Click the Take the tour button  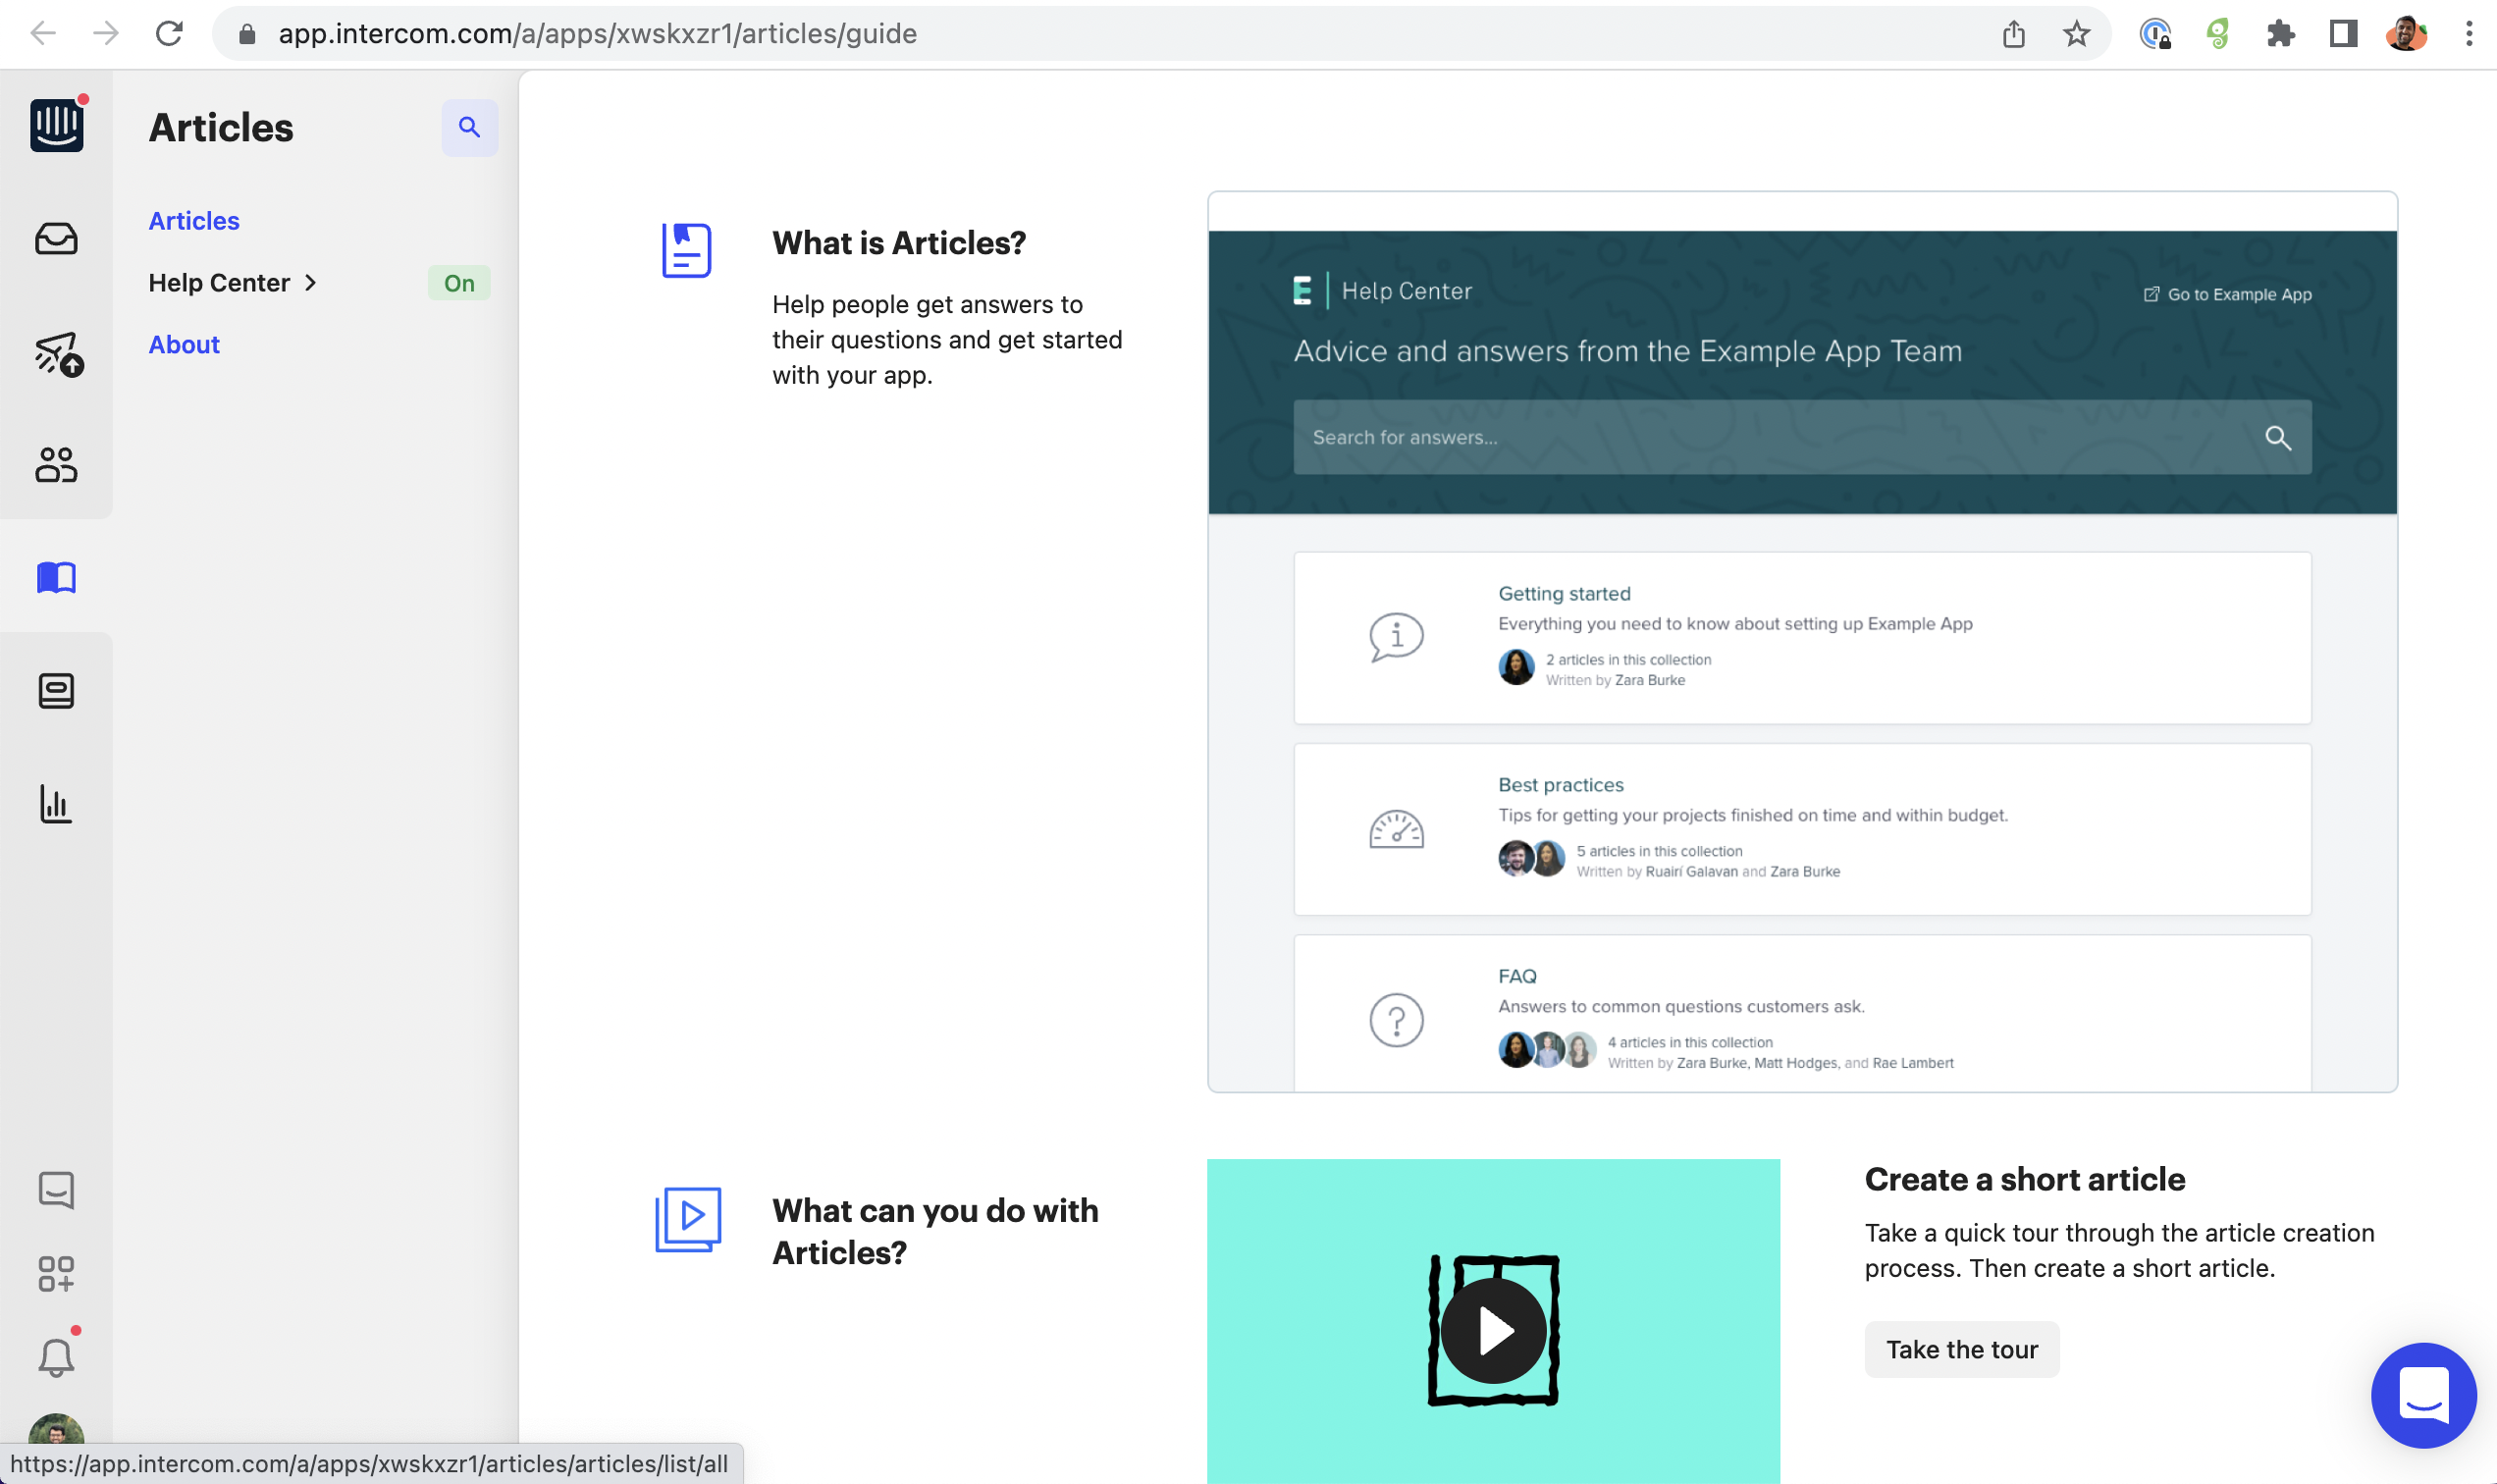pos(1961,1349)
